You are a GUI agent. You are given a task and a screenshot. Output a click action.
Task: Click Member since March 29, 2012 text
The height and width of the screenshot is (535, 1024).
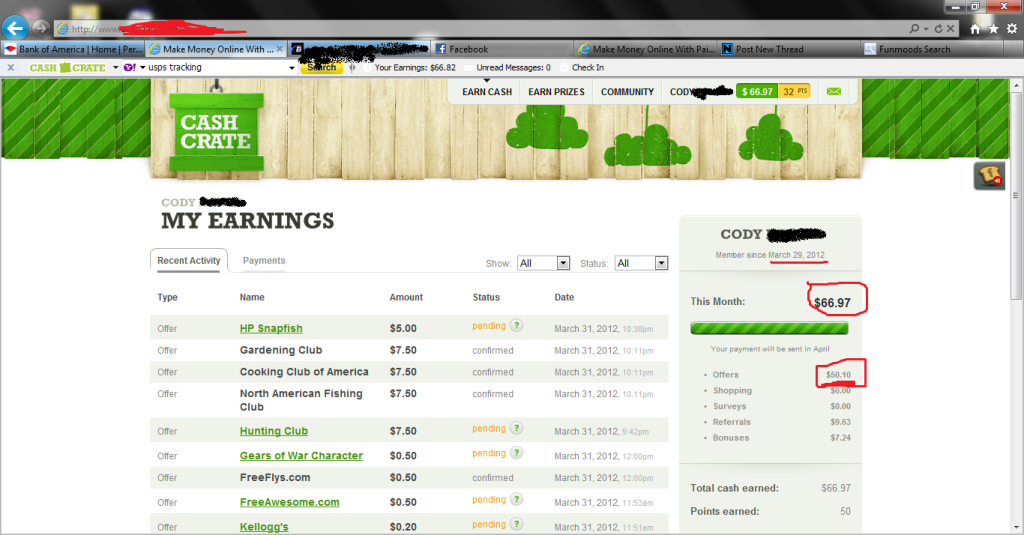point(770,255)
